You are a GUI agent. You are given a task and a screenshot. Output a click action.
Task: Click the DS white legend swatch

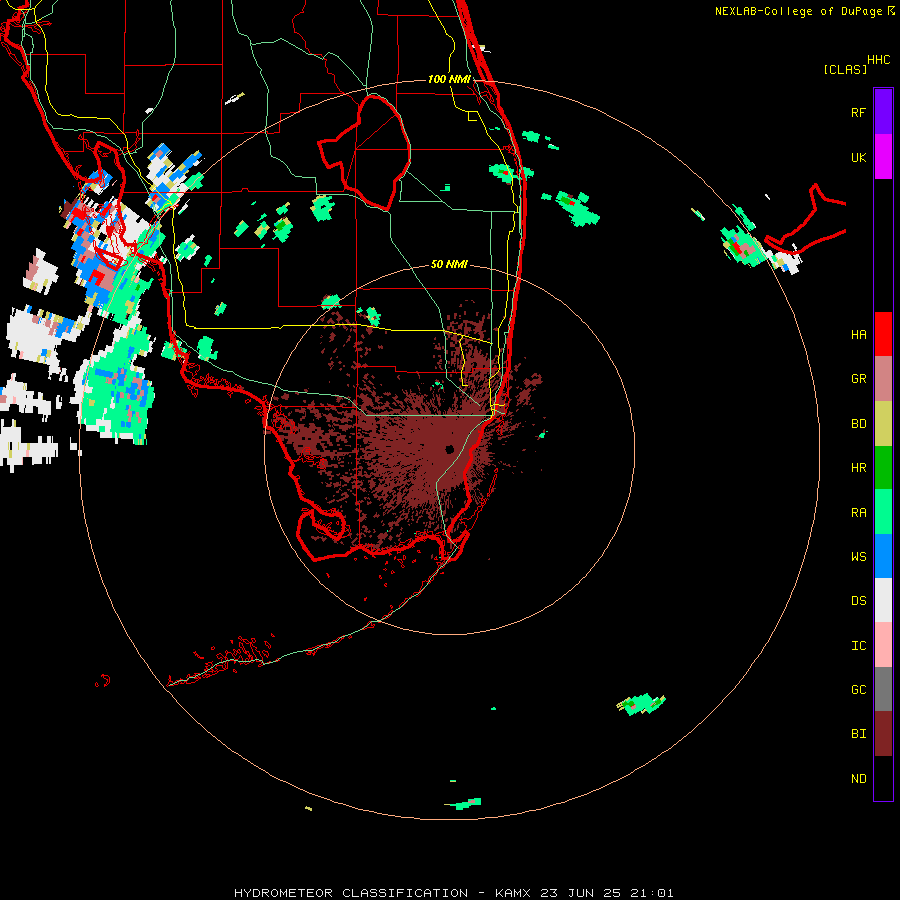coord(883,600)
